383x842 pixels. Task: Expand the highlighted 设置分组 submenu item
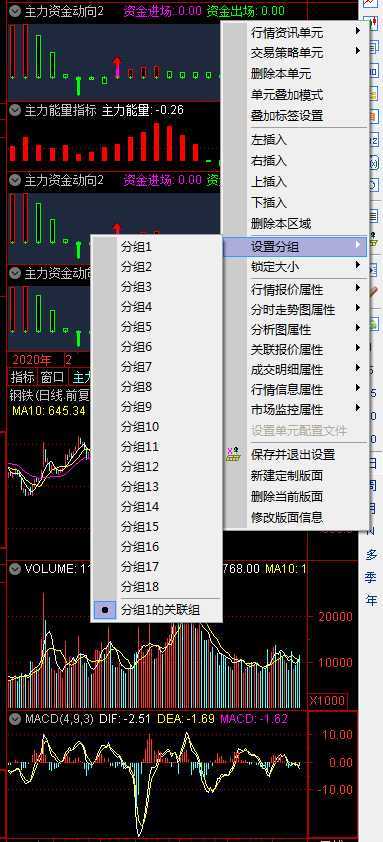tap(295, 247)
